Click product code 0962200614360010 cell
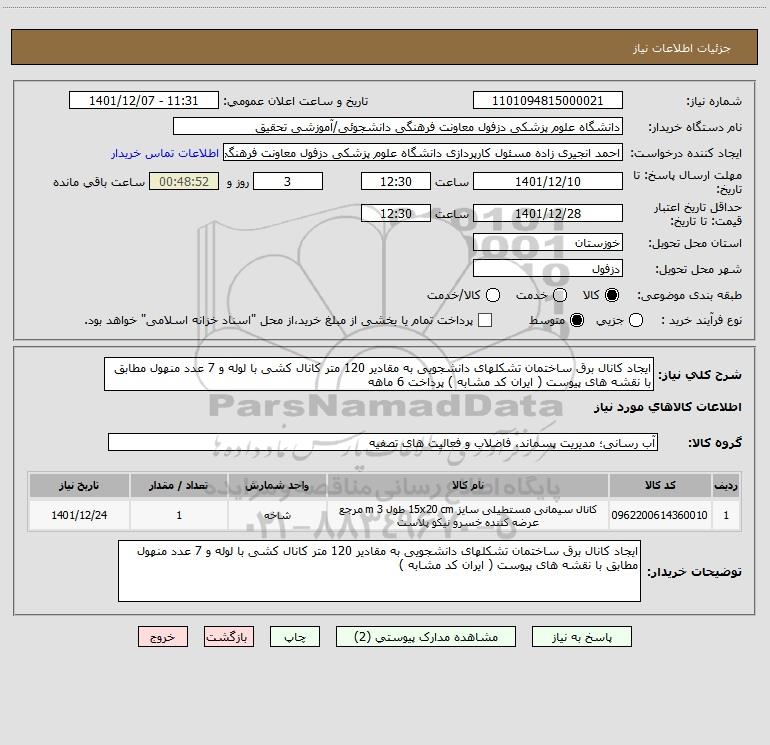The width and height of the screenshot is (770, 745). 660,515
